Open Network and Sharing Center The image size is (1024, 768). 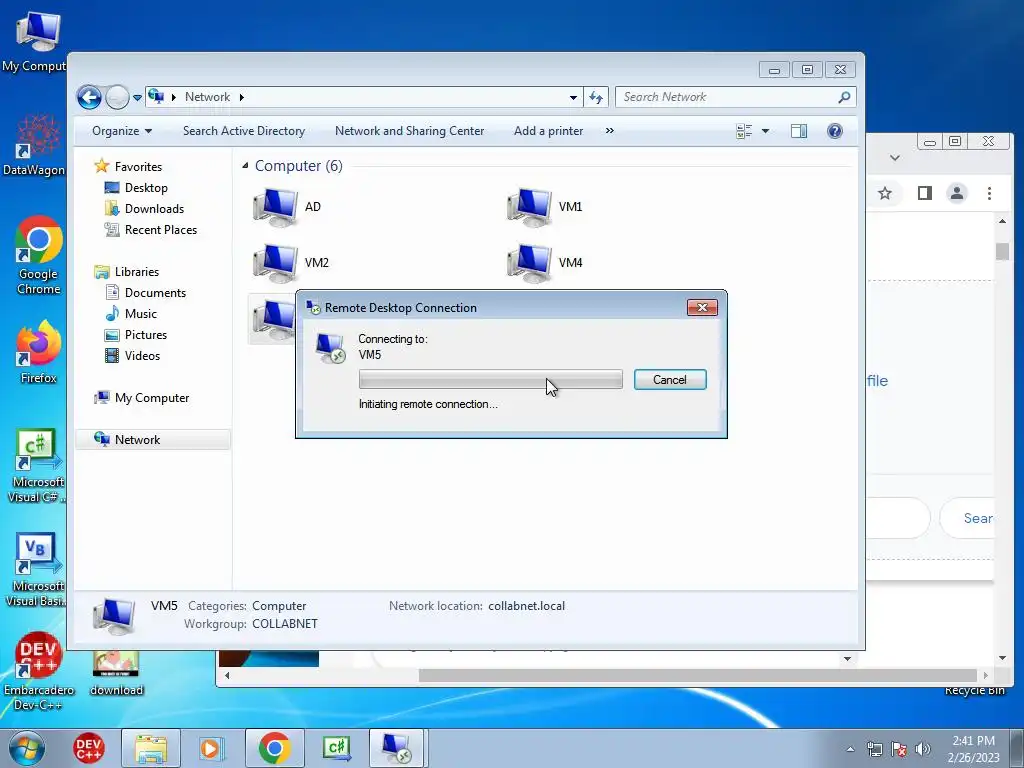[x=409, y=131]
